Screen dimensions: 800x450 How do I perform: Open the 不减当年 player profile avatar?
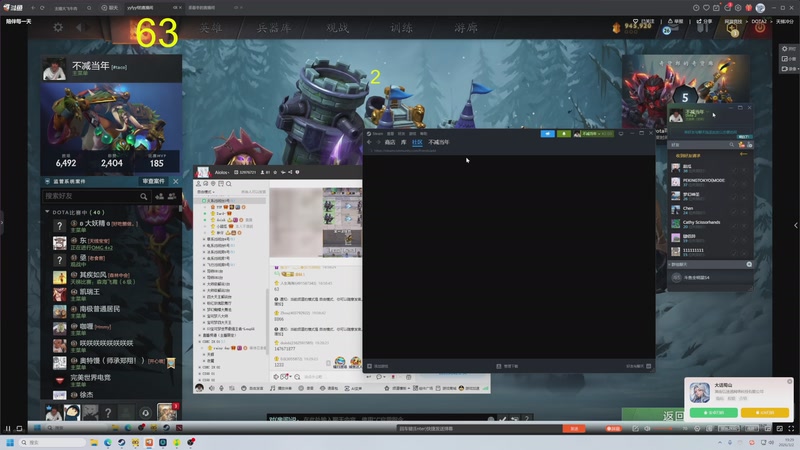(54, 69)
